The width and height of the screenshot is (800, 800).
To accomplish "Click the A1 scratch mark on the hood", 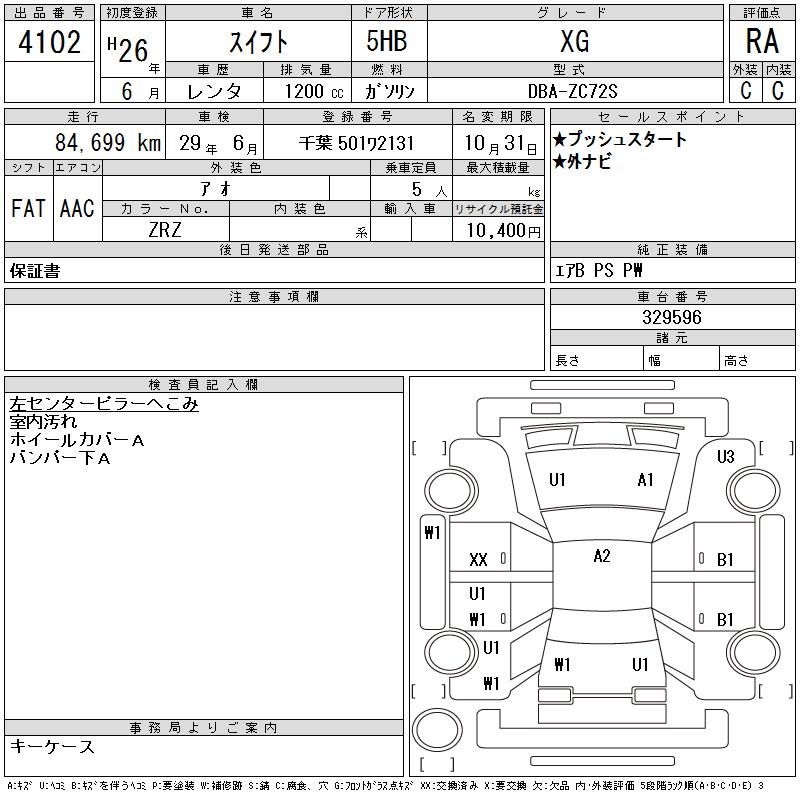I will point(645,480).
